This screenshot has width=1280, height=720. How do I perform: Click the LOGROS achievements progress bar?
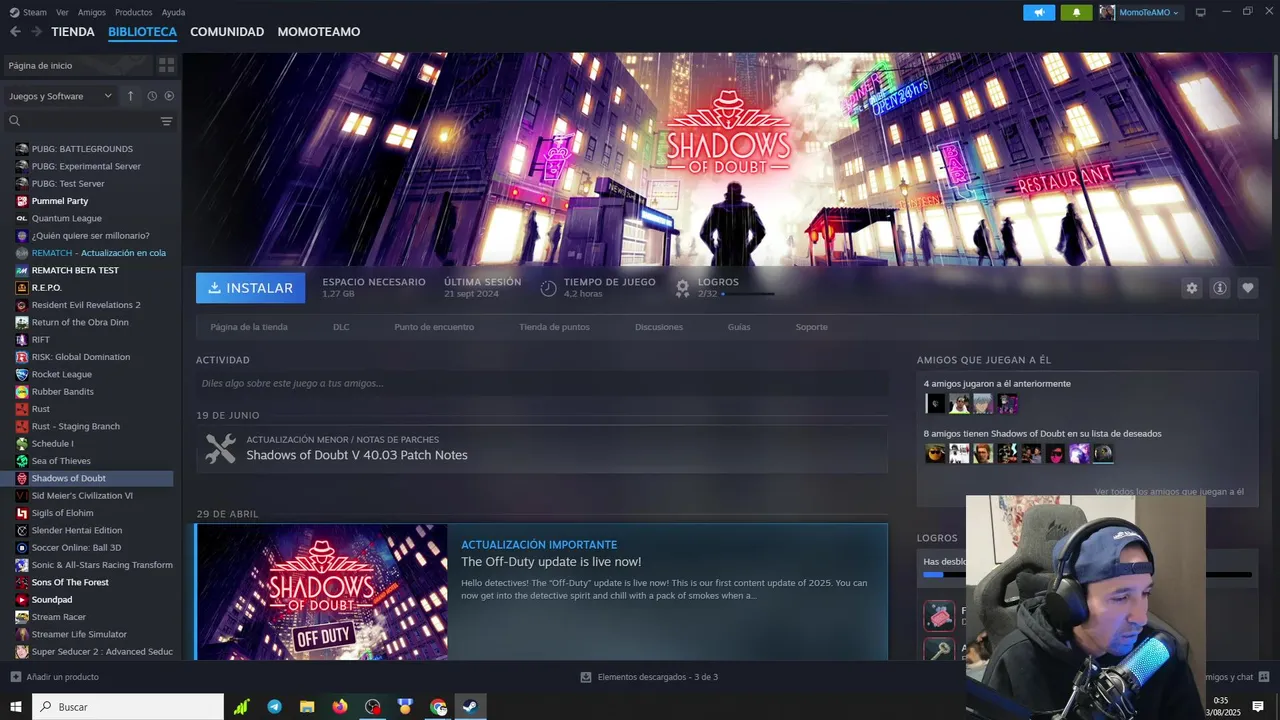[x=747, y=294]
